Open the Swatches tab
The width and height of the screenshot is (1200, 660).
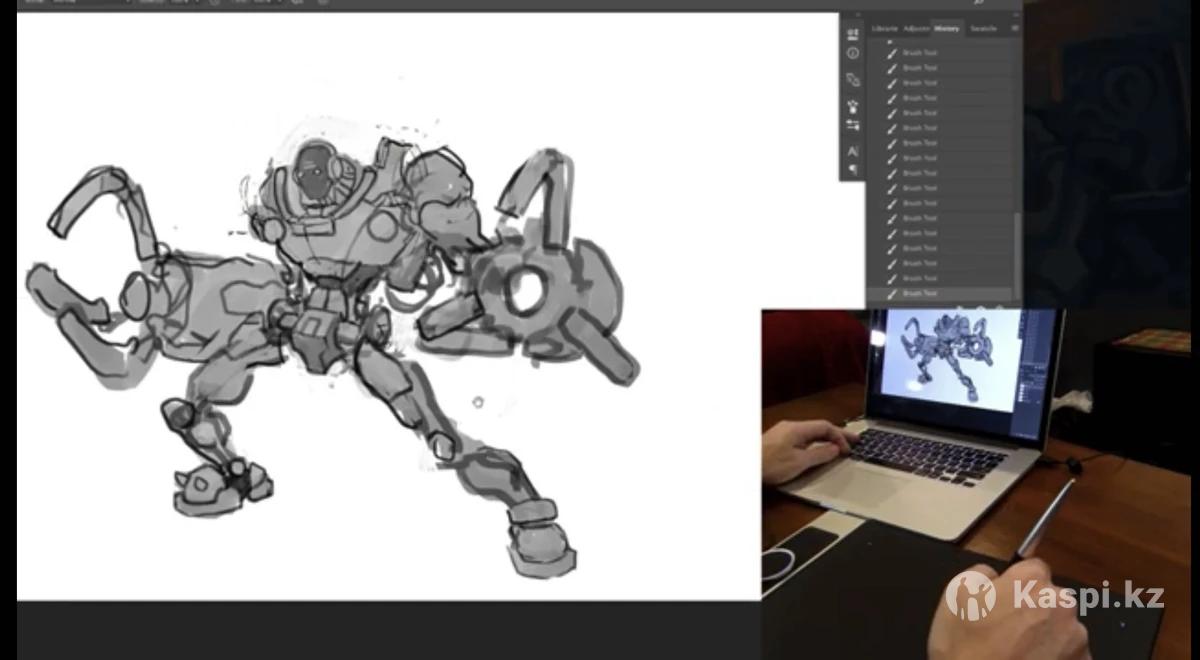tap(983, 28)
